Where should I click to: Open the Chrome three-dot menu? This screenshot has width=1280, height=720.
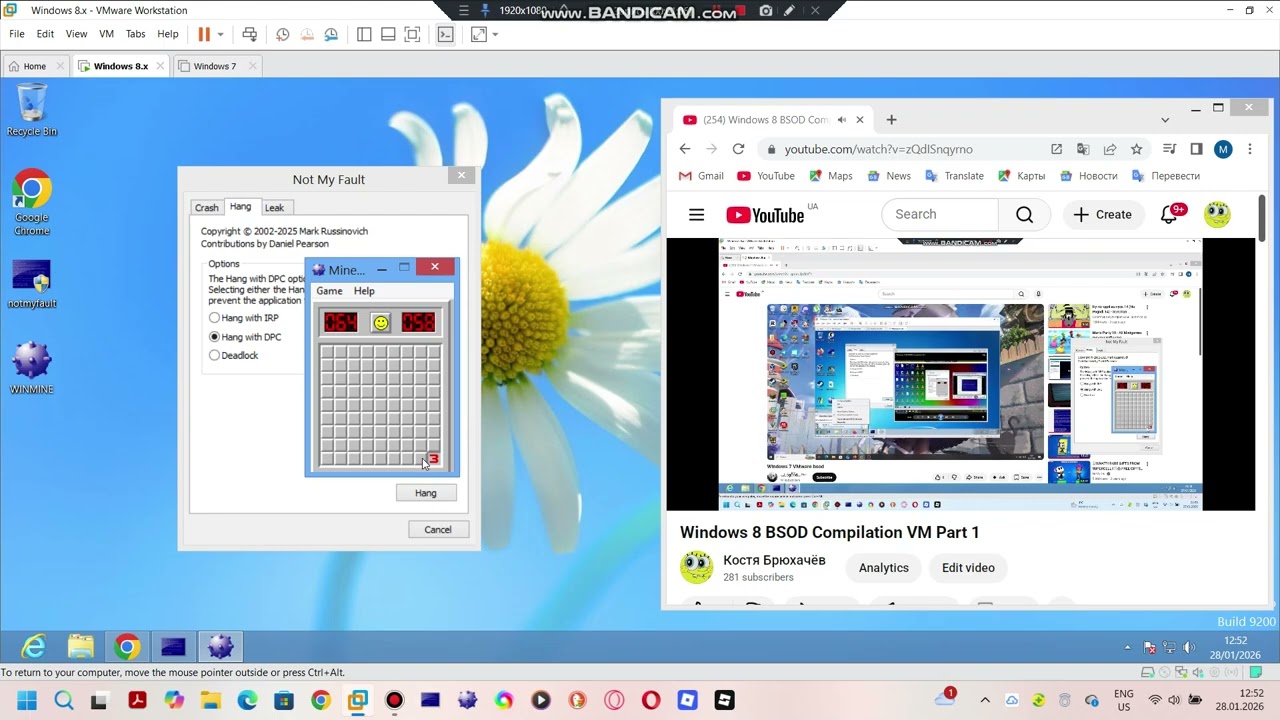[1249, 149]
